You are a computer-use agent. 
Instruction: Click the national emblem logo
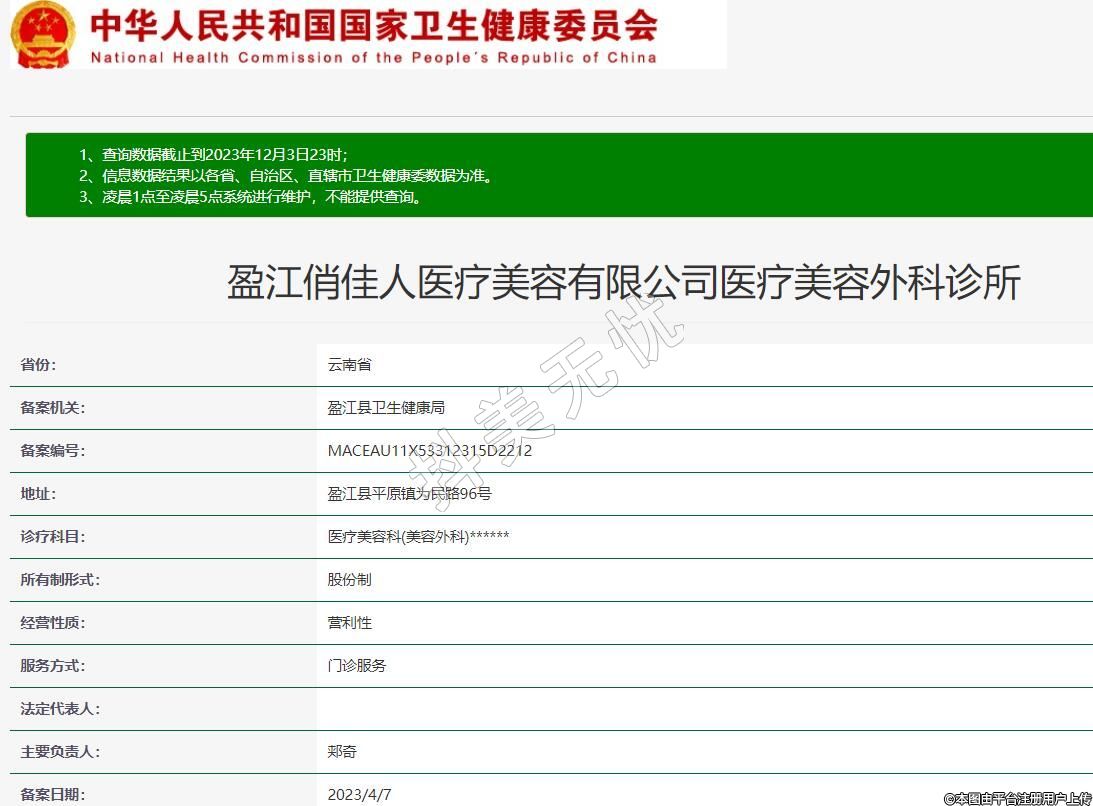click(x=43, y=34)
